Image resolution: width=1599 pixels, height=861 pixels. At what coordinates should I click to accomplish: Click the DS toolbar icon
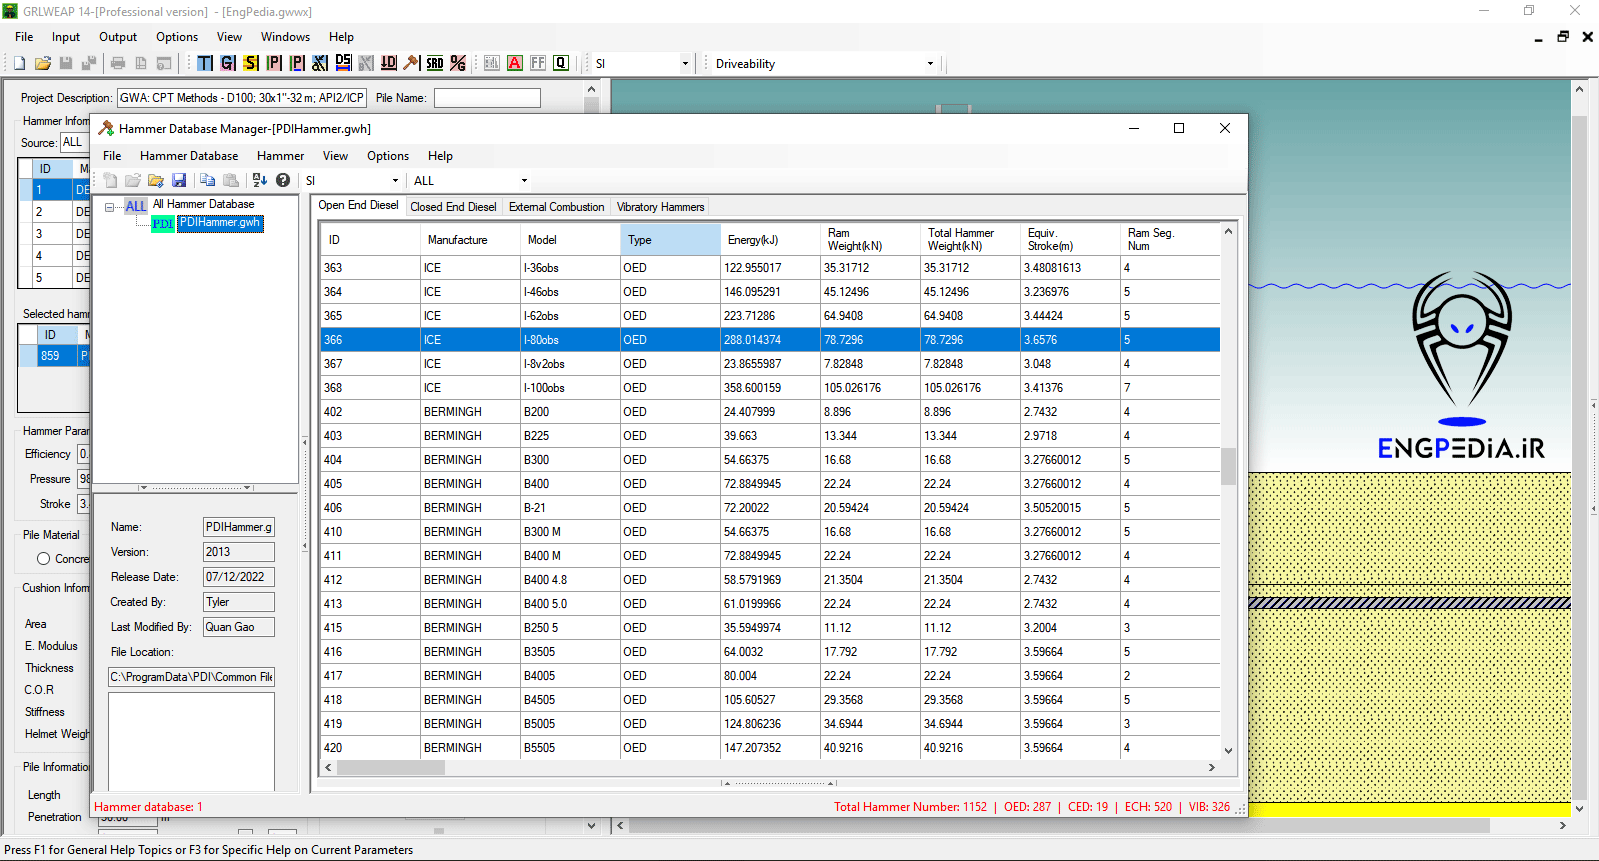(343, 63)
